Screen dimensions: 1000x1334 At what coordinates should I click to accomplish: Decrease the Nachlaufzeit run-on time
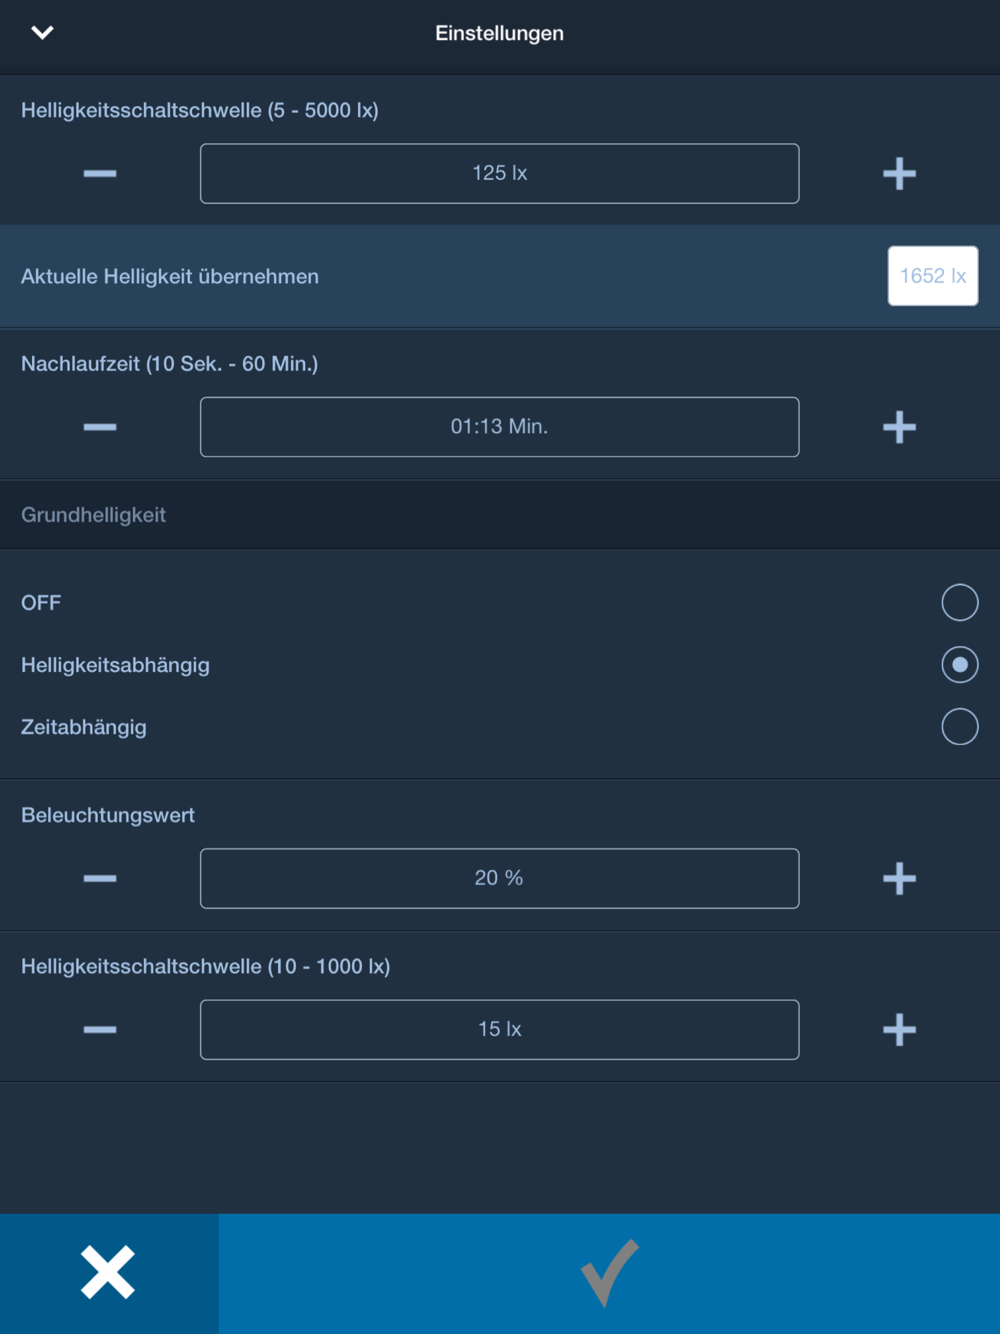pos(100,427)
